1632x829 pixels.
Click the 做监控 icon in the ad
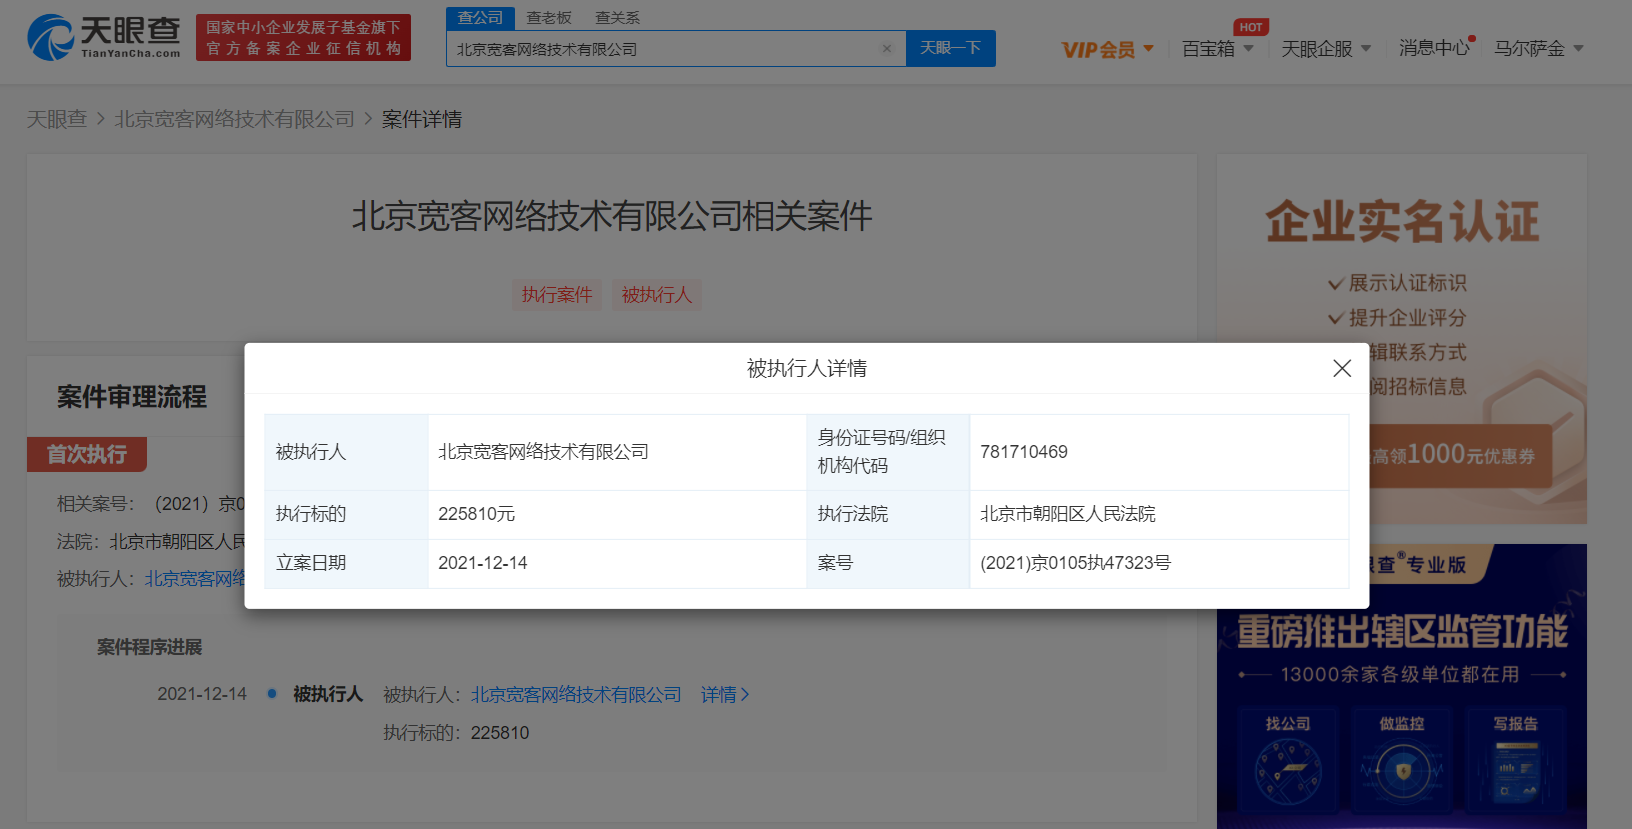(x=1402, y=762)
